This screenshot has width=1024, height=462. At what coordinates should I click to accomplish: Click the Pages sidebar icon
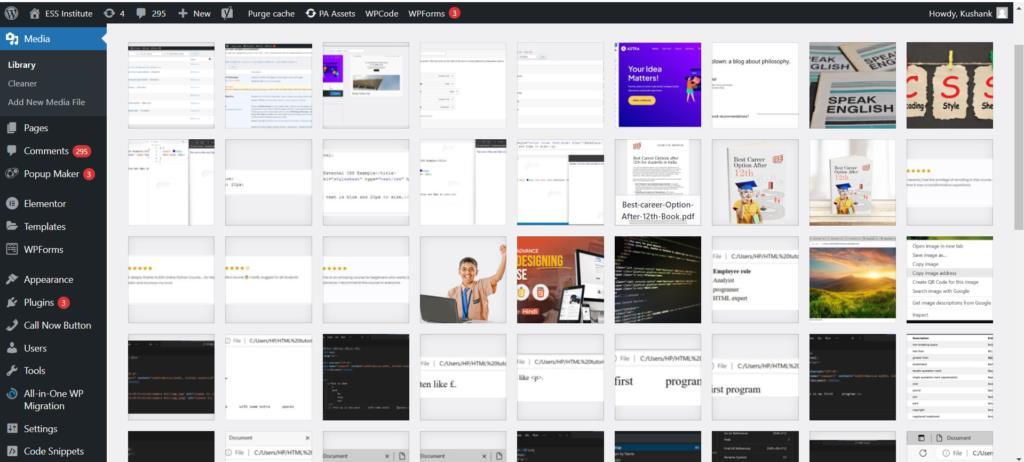(12, 127)
